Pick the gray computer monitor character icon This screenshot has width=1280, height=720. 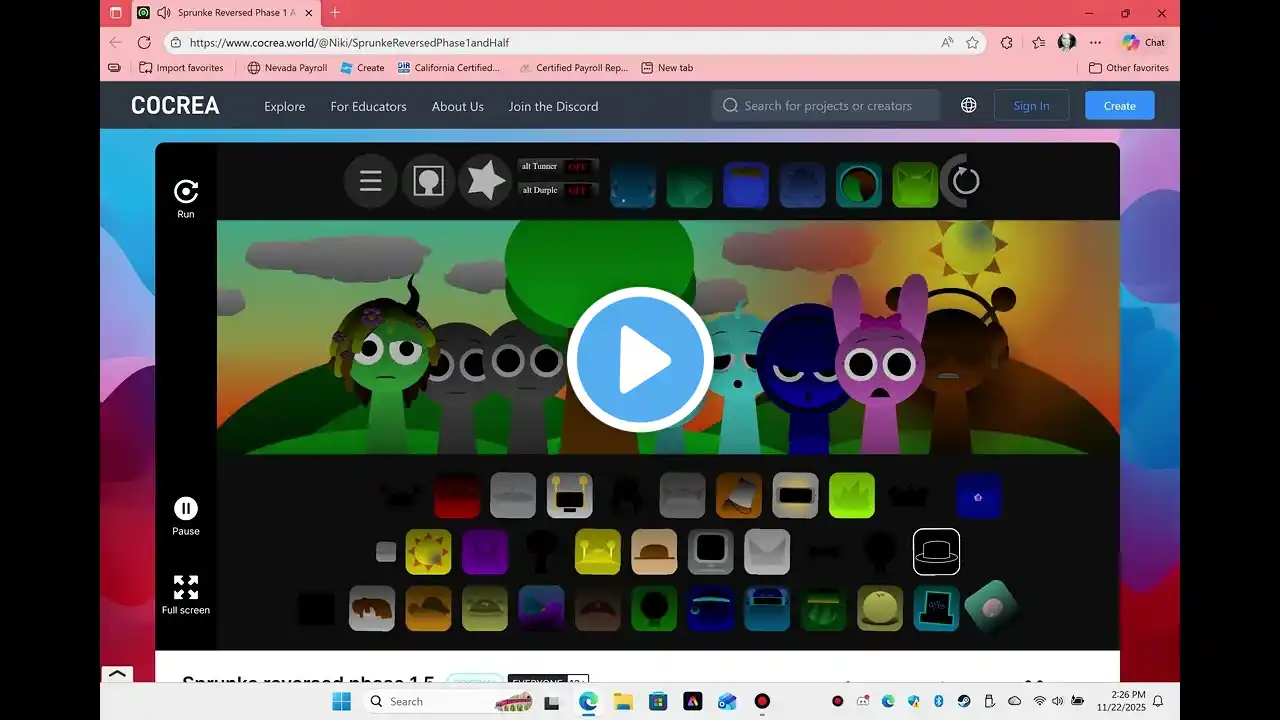point(711,552)
